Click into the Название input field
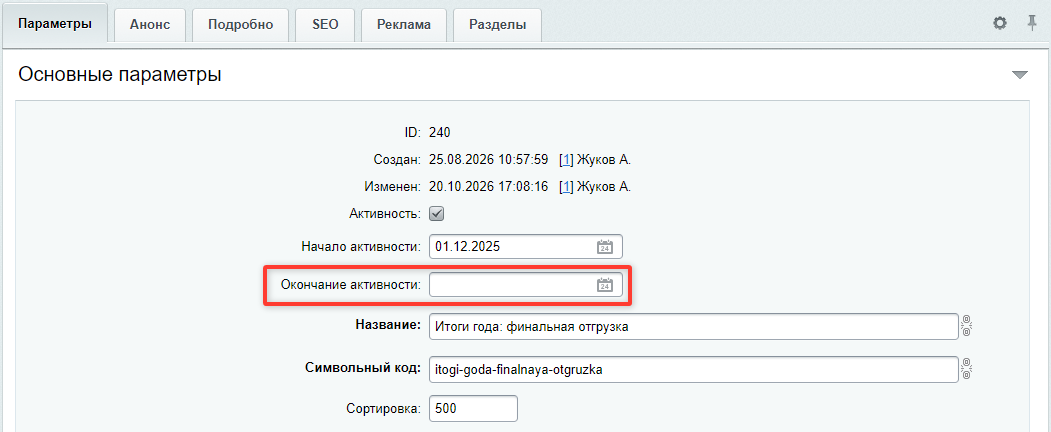The width and height of the screenshot is (1051, 432). point(693,327)
